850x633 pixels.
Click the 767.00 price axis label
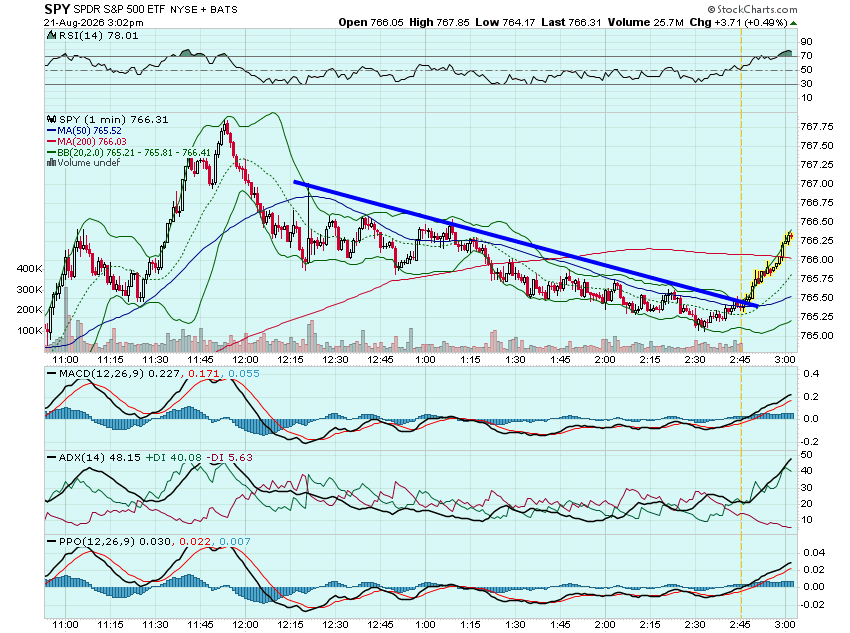point(817,184)
